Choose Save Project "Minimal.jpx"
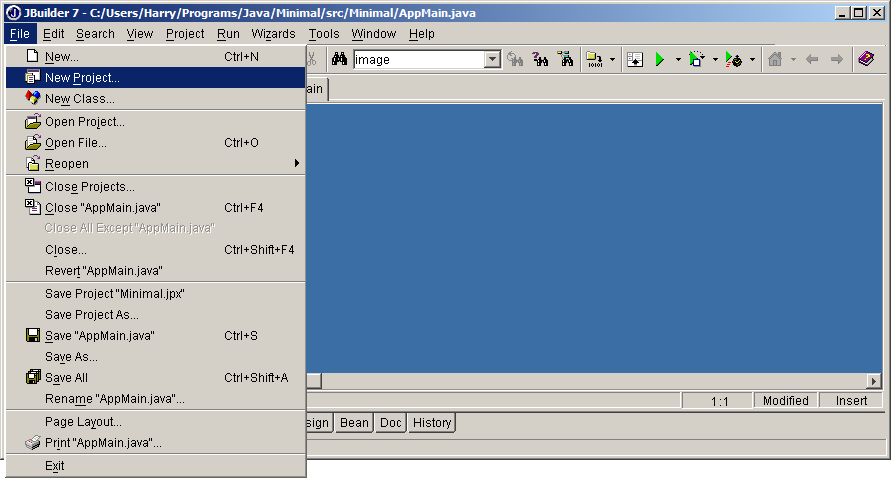 (x=156, y=293)
